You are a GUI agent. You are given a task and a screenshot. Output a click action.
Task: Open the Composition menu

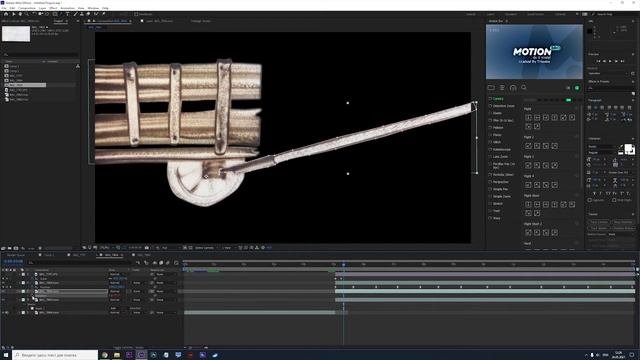click(x=27, y=8)
